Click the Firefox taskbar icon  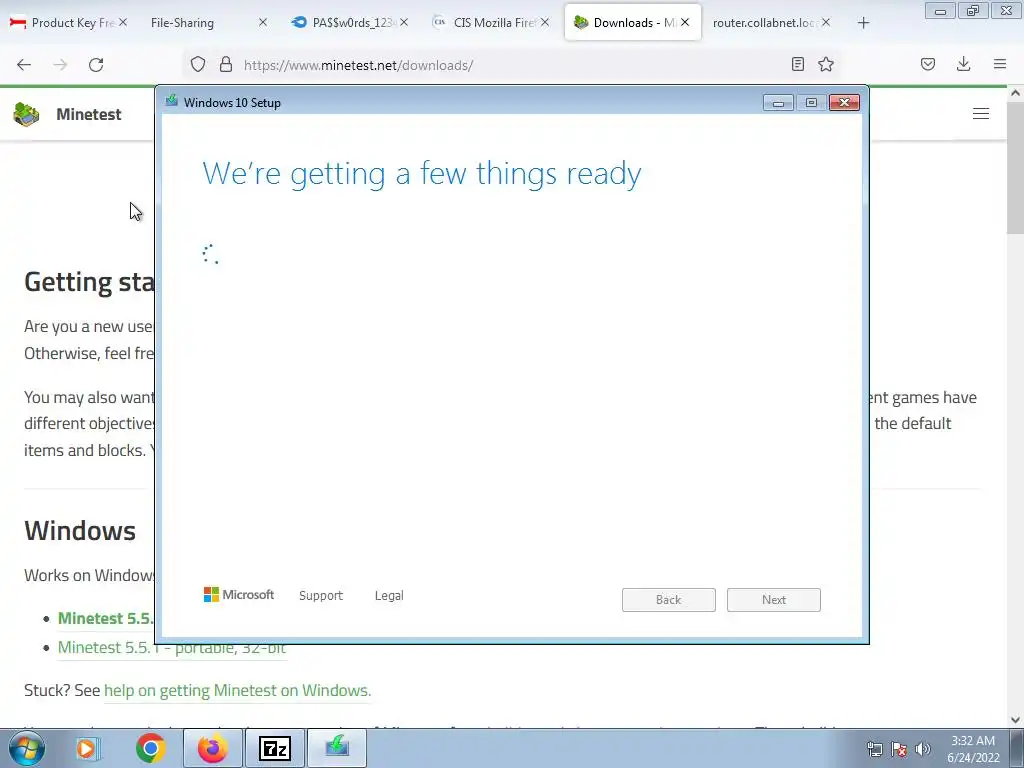[x=212, y=748]
